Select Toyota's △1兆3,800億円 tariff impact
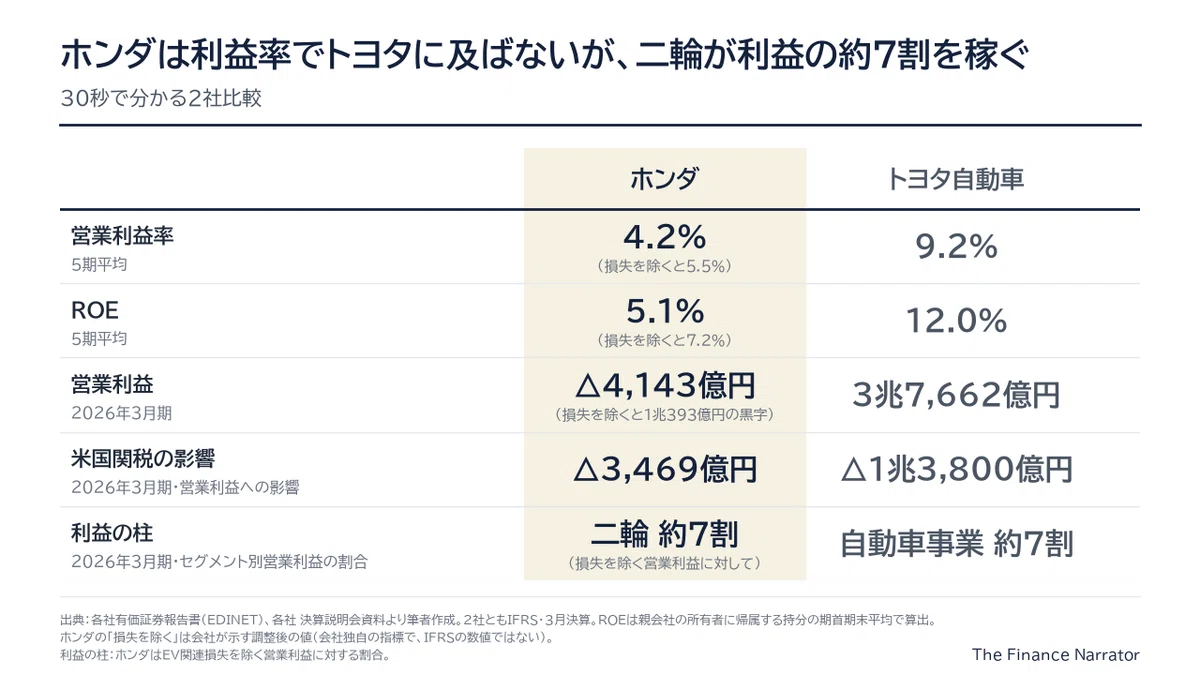 [x=955, y=468]
